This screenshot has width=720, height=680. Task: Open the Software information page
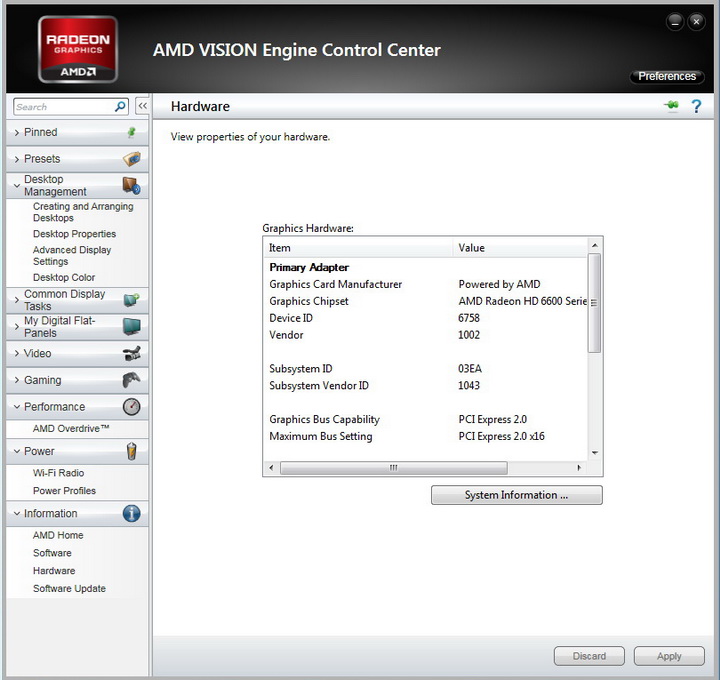point(52,553)
